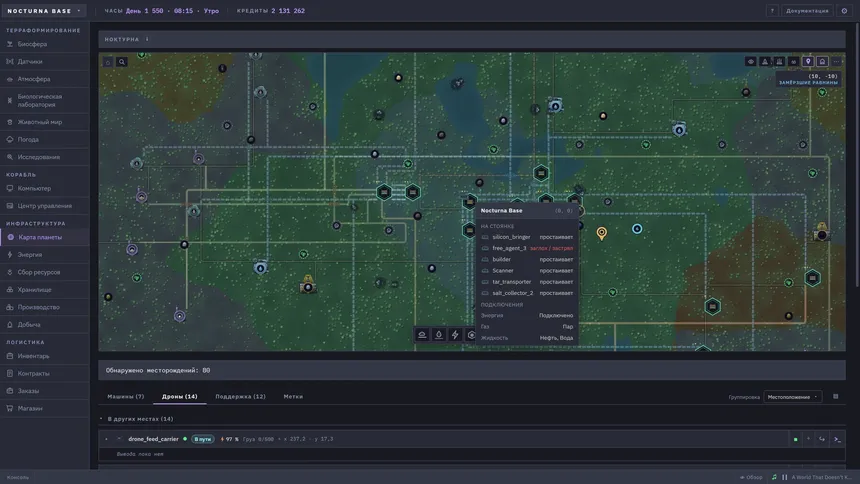Screen dimensions: 860x484
Task: Toggle the location pin markers layer
Action: click(x=808, y=61)
